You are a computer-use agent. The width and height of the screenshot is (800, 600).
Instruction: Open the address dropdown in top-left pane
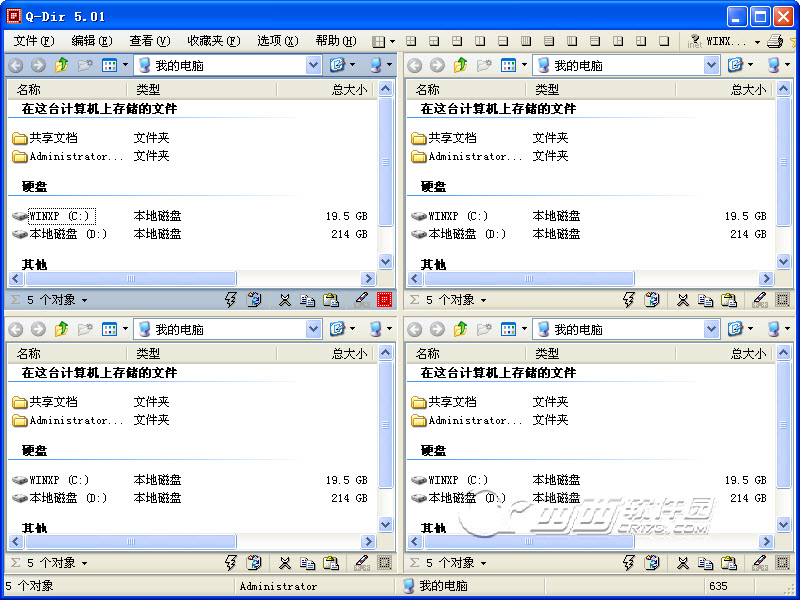[x=313, y=65]
